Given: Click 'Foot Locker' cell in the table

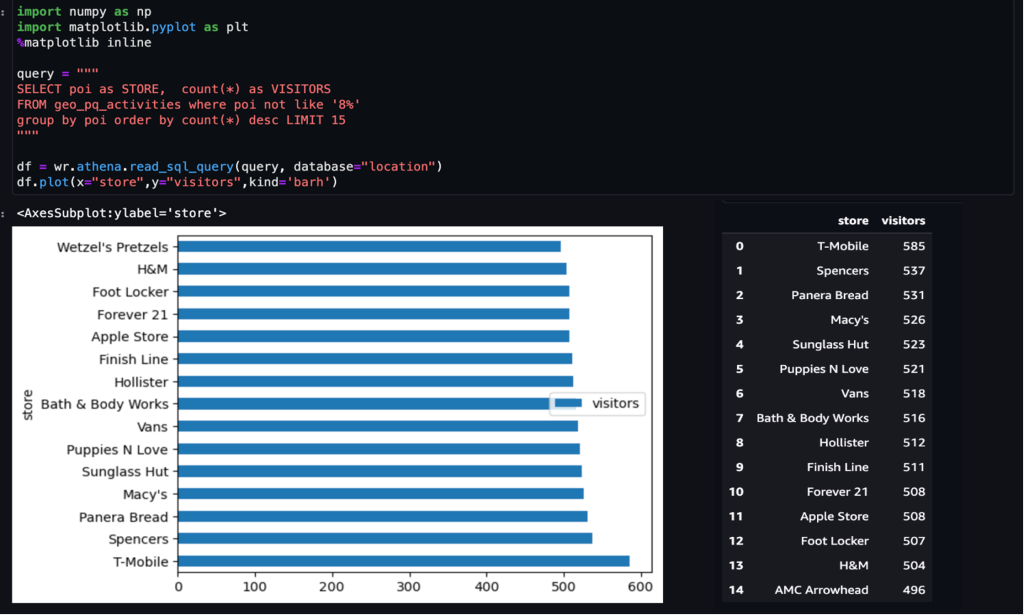Looking at the screenshot, I should point(835,541).
